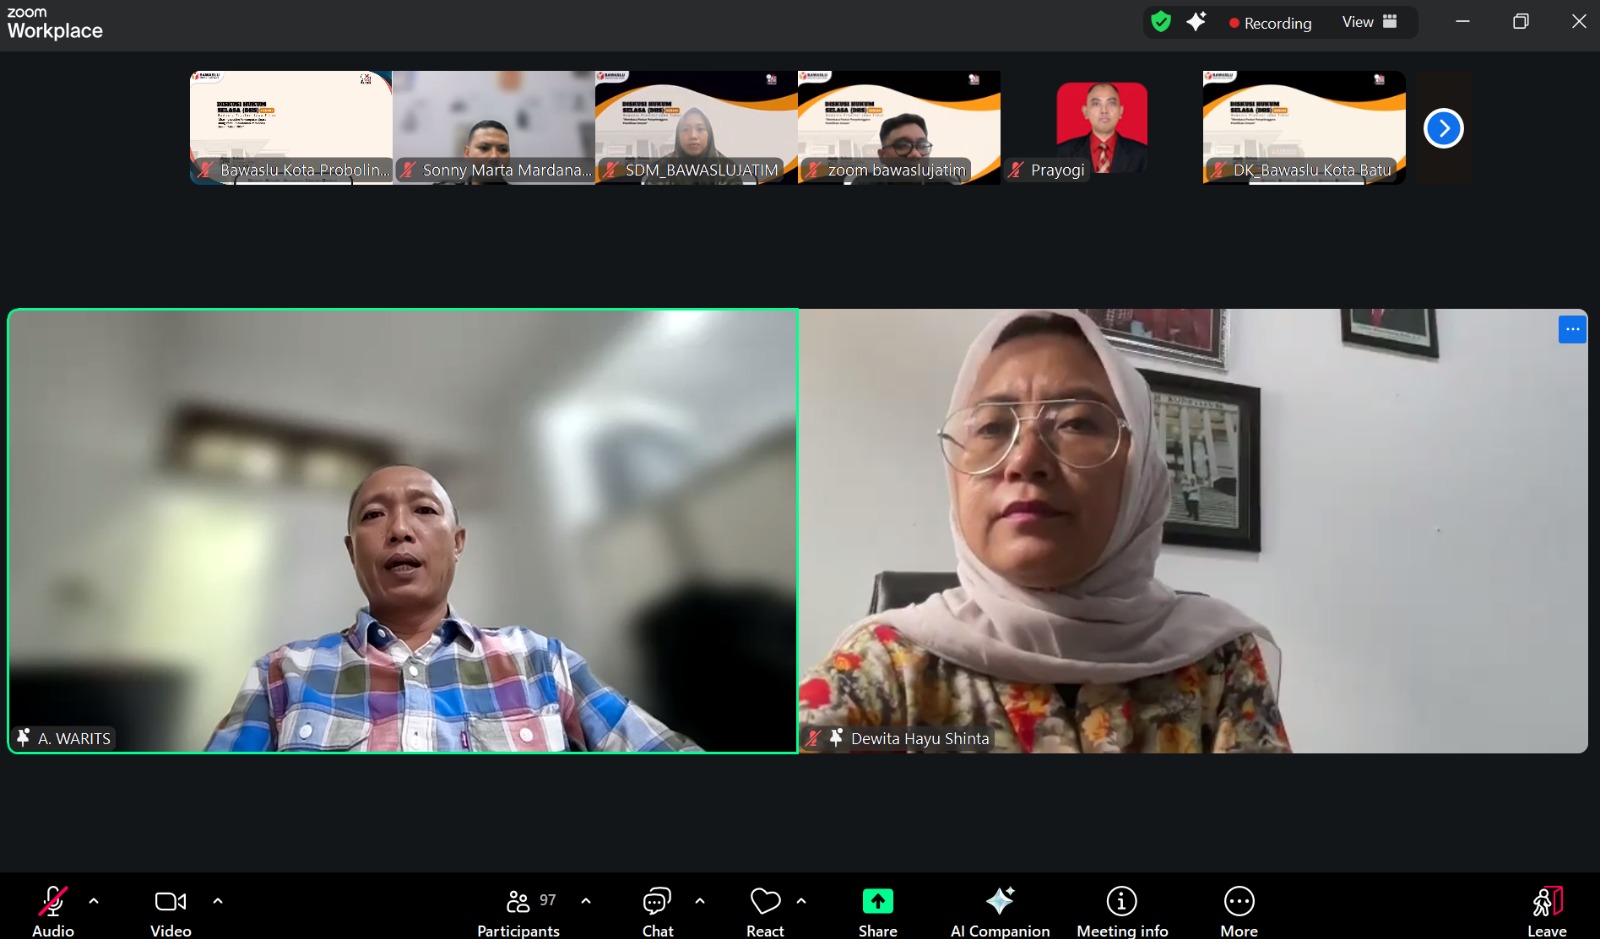1600x939 pixels.
Task: Click participant count 97
Action: coord(548,900)
